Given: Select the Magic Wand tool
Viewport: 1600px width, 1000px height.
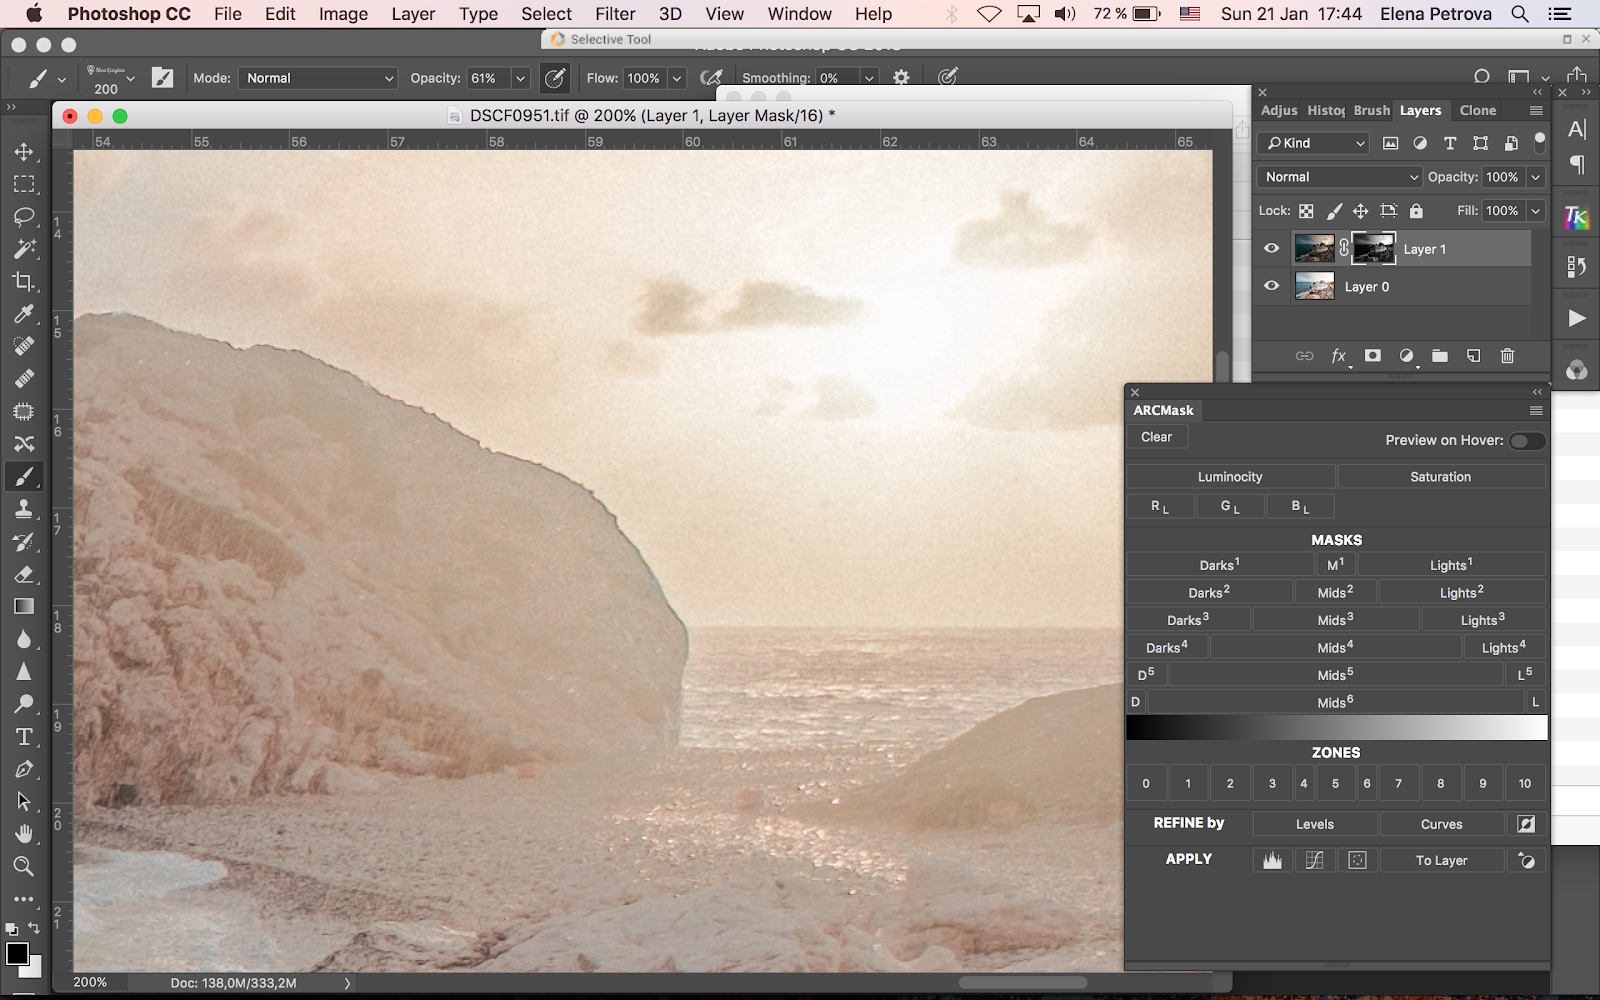Looking at the screenshot, I should pyautogui.click(x=24, y=249).
